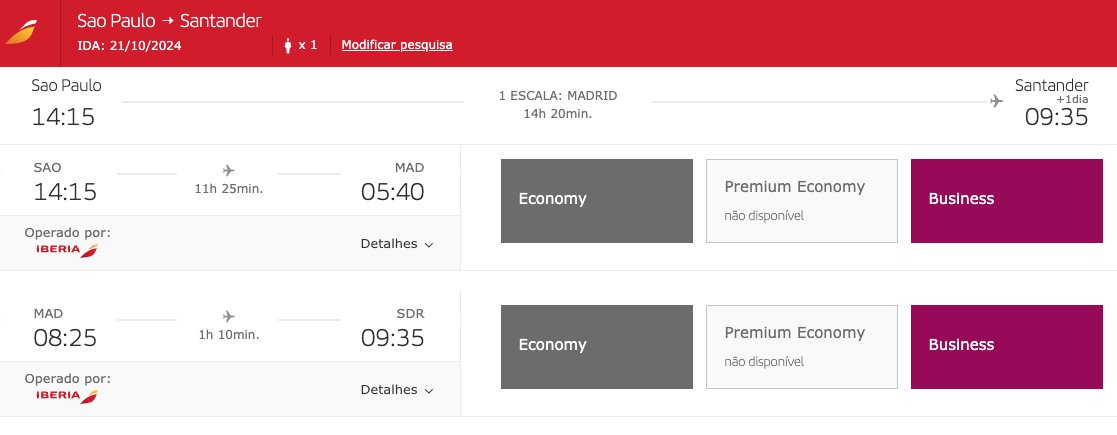Click the airplane icon before Santander arrival
1117x435 pixels.
996,101
